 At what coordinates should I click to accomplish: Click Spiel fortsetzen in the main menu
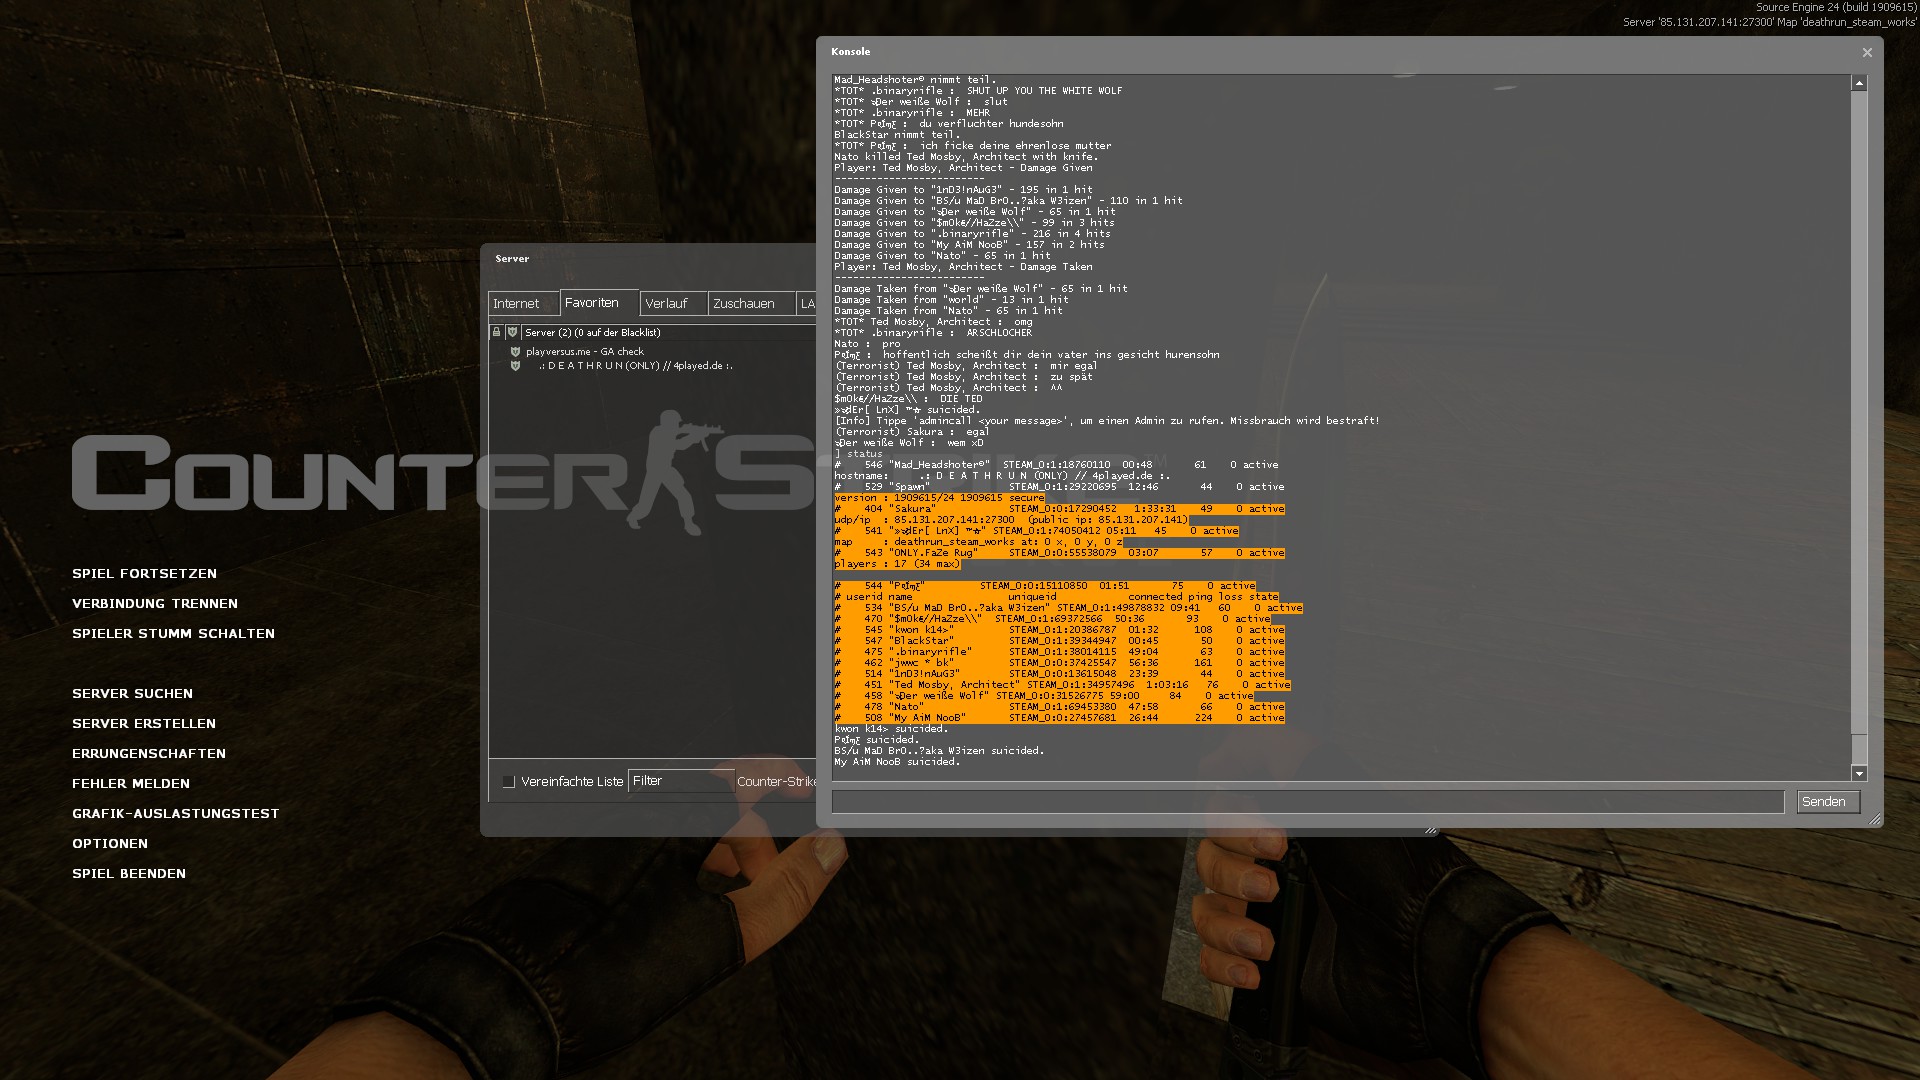[x=144, y=574]
